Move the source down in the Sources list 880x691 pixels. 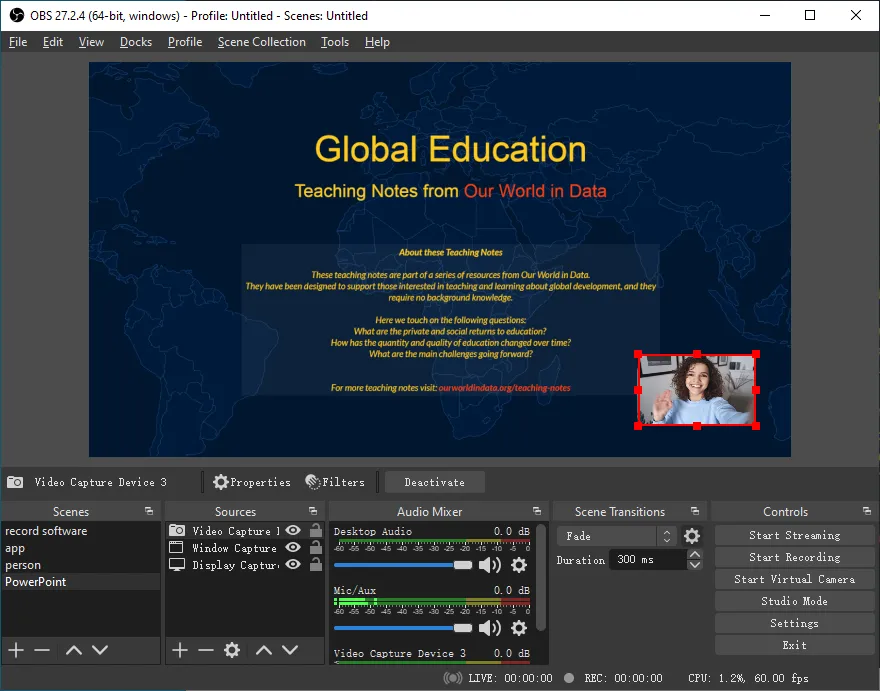pyautogui.click(x=290, y=650)
